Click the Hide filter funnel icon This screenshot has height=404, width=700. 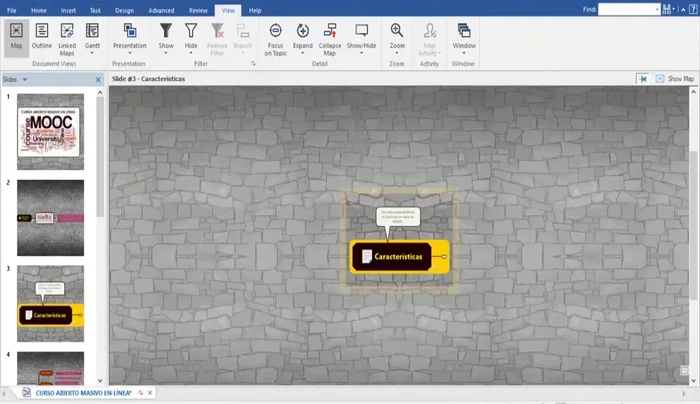point(191,31)
